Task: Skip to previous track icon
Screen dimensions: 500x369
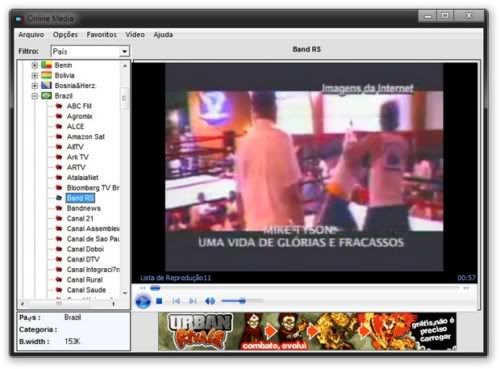Action: (x=176, y=301)
